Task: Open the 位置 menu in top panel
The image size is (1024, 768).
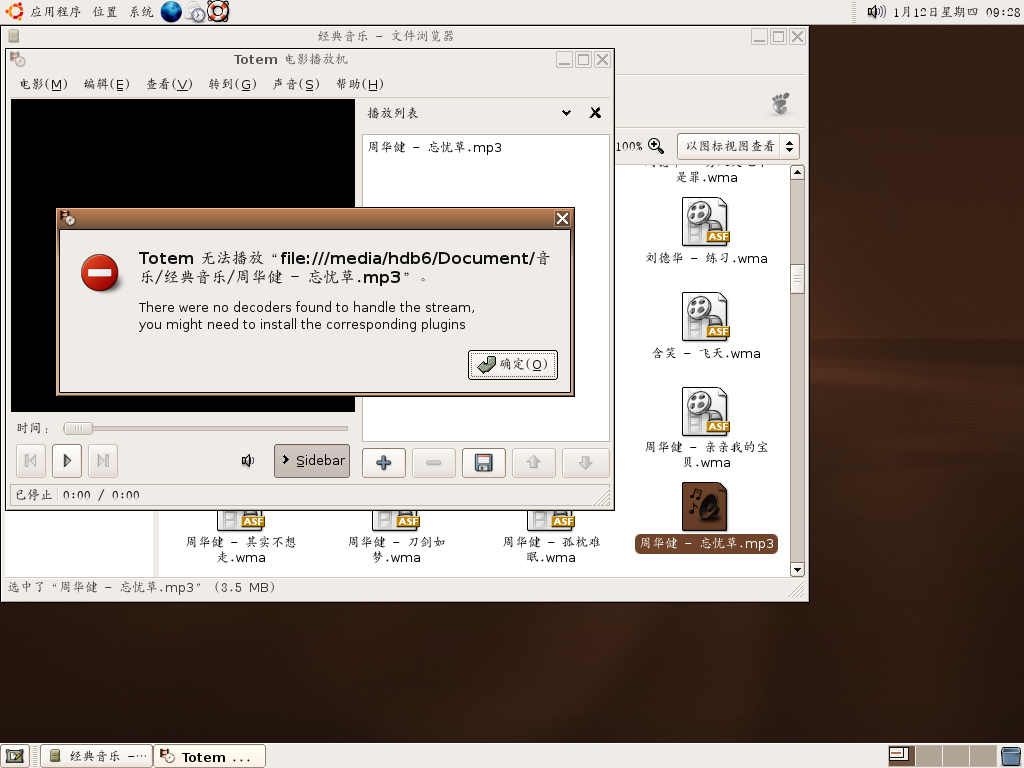Action: (105, 12)
